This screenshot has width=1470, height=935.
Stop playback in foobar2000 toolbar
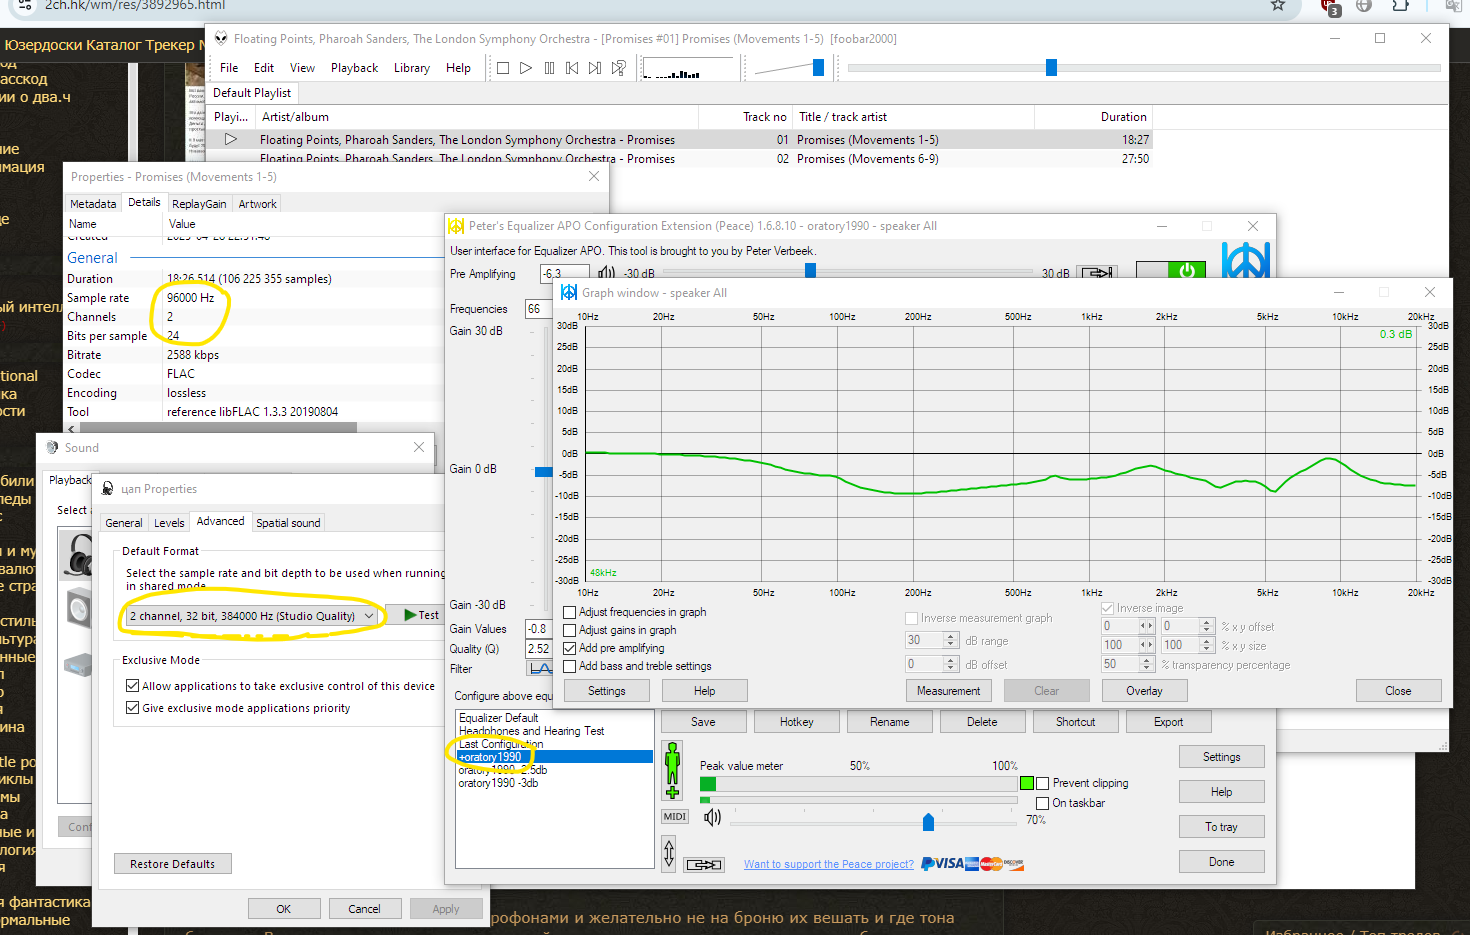[x=503, y=68]
